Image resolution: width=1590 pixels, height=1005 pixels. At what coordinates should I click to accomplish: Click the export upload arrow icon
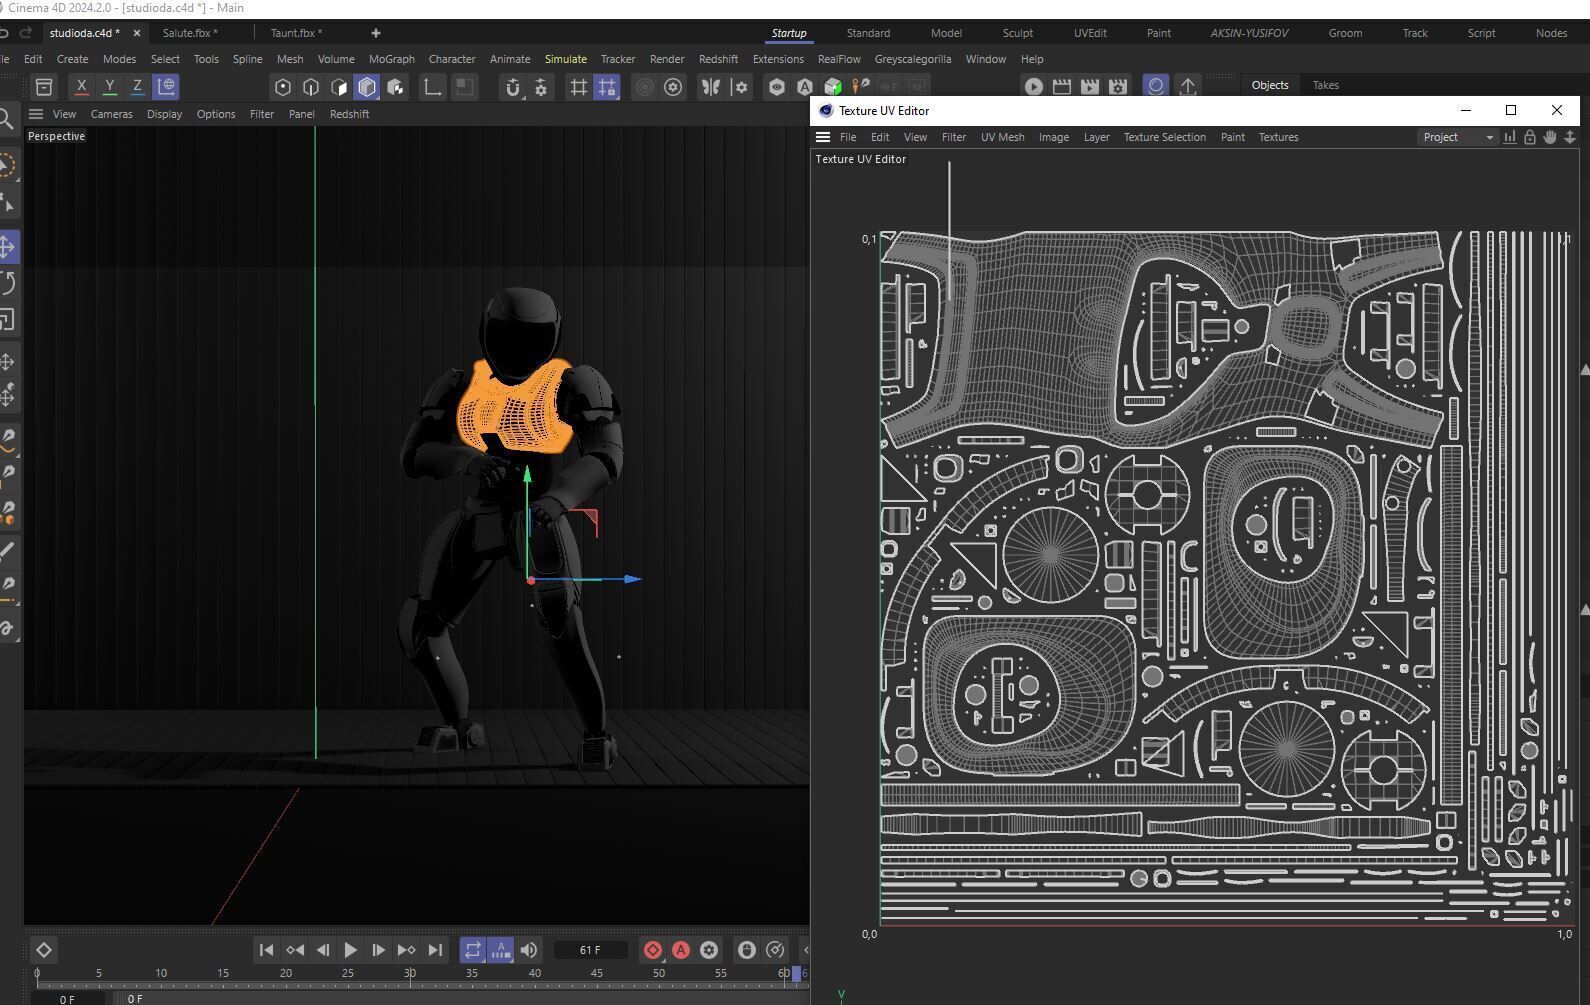1188,87
